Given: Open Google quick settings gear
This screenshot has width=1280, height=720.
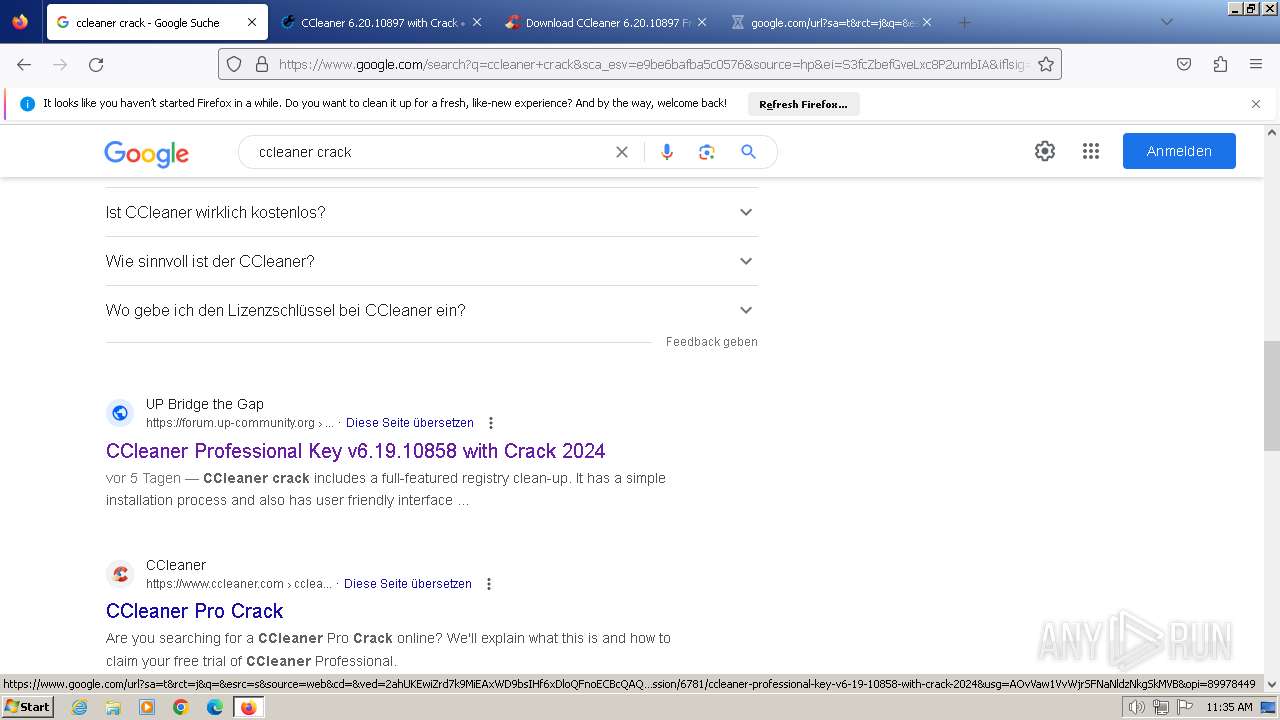Looking at the screenshot, I should tap(1045, 151).
